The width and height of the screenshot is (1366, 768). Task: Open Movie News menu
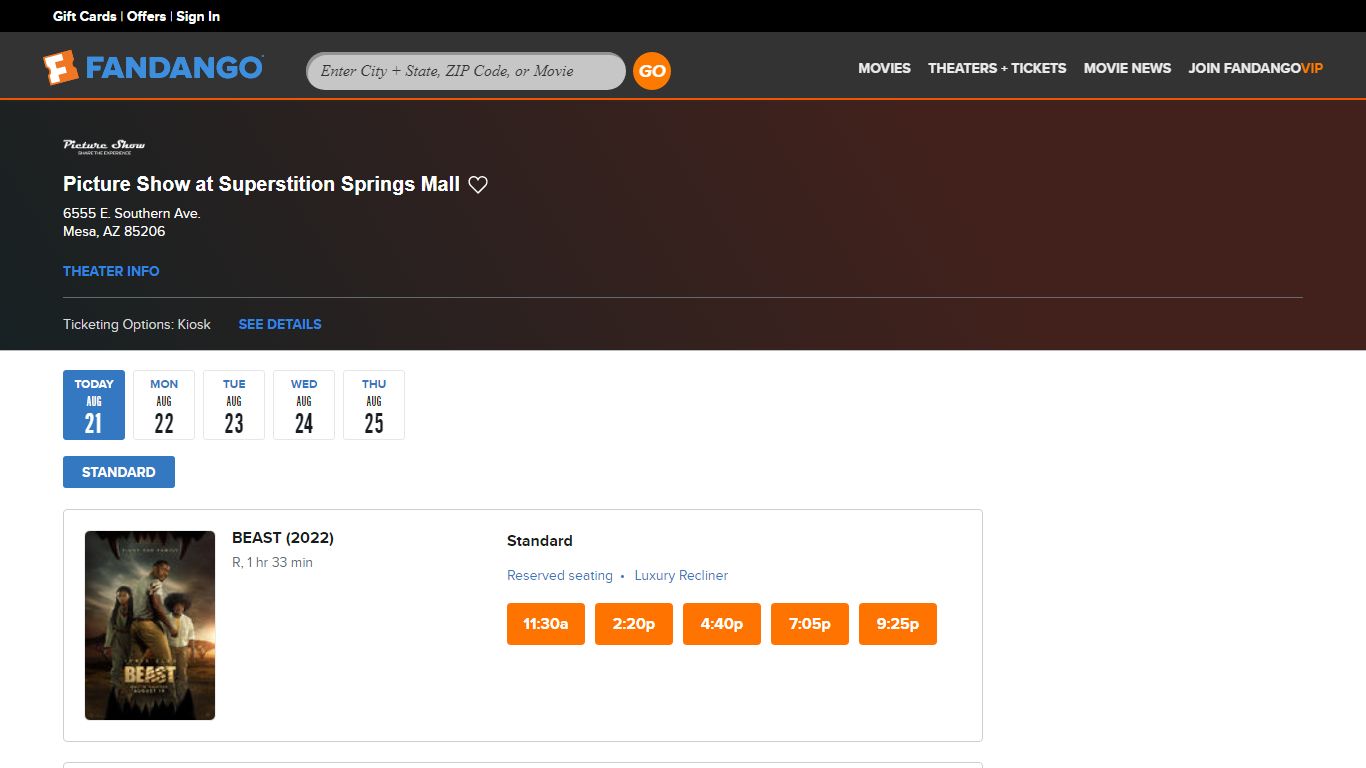[1127, 68]
